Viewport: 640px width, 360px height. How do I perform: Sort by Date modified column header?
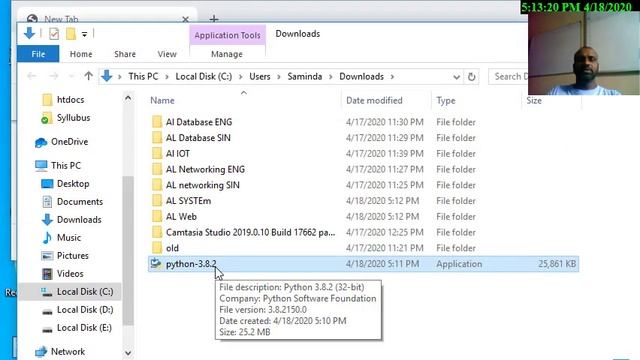tap(374, 100)
